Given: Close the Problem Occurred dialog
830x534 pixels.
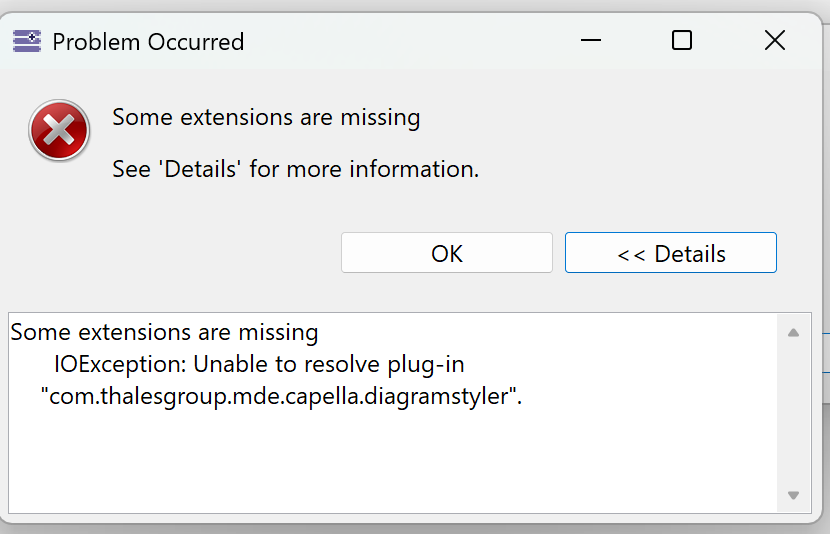Looking at the screenshot, I should point(774,40).
